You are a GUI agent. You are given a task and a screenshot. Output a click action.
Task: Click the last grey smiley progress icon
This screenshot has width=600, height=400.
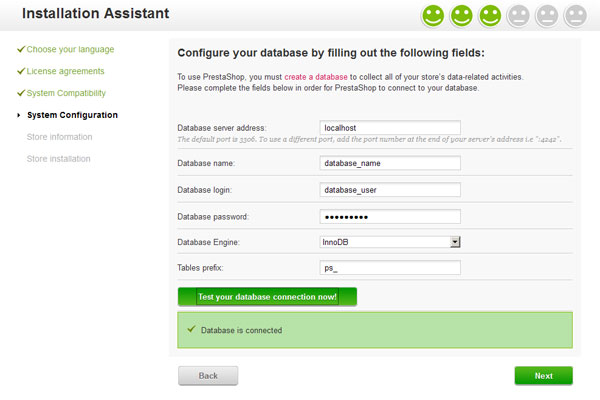[x=576, y=16]
